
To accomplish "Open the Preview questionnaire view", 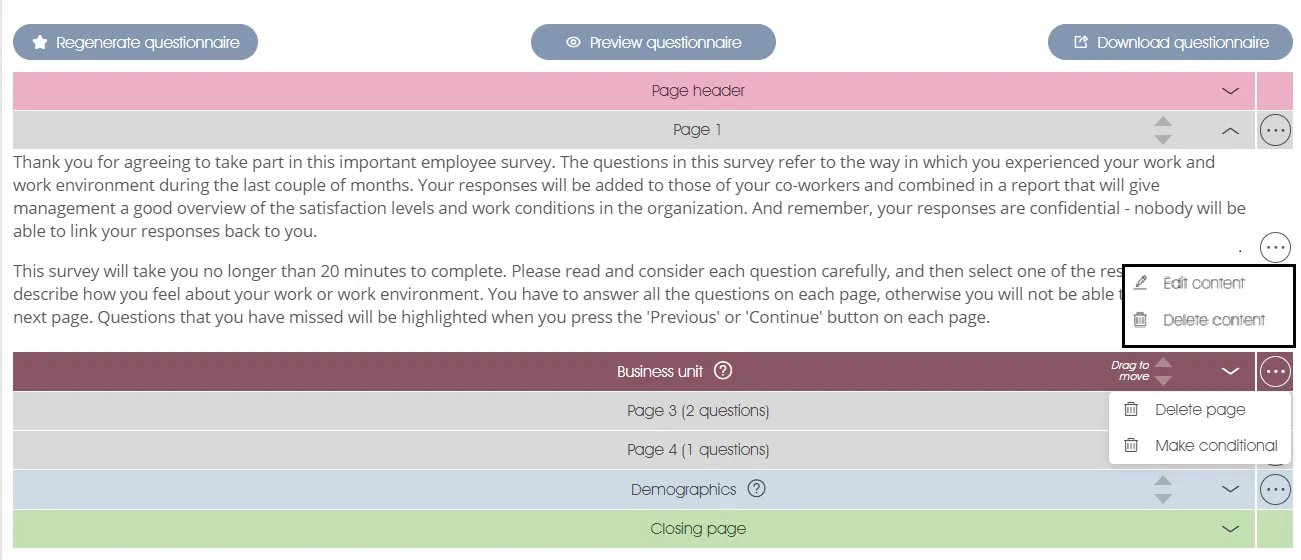I will point(653,43).
